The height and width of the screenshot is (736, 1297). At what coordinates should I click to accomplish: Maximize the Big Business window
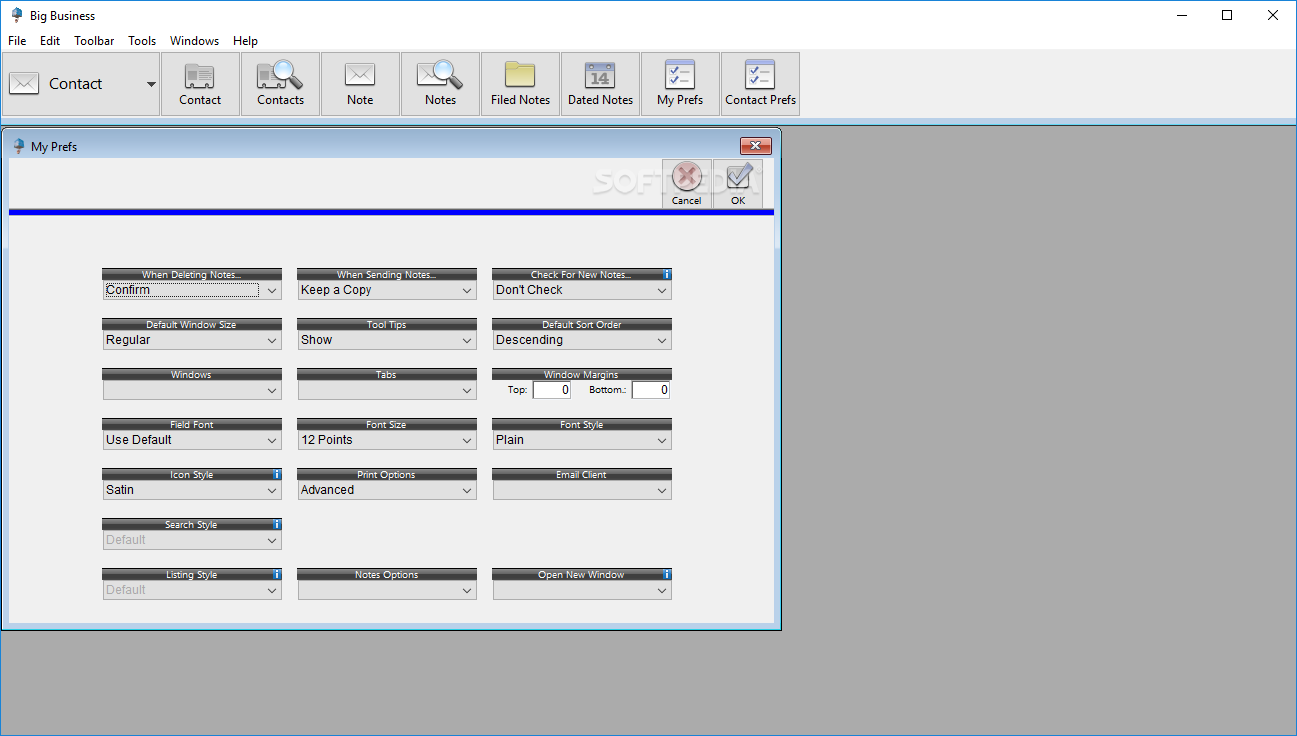click(1227, 15)
